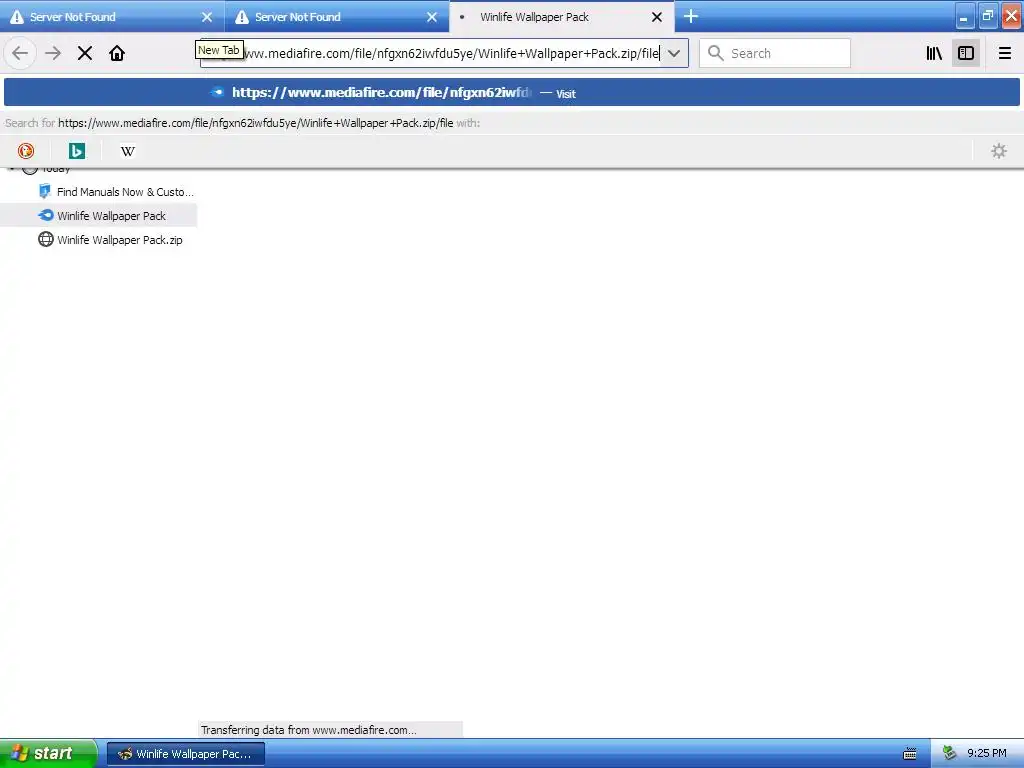The width and height of the screenshot is (1024, 768).
Task: Open the Windows start menu
Action: 48,753
